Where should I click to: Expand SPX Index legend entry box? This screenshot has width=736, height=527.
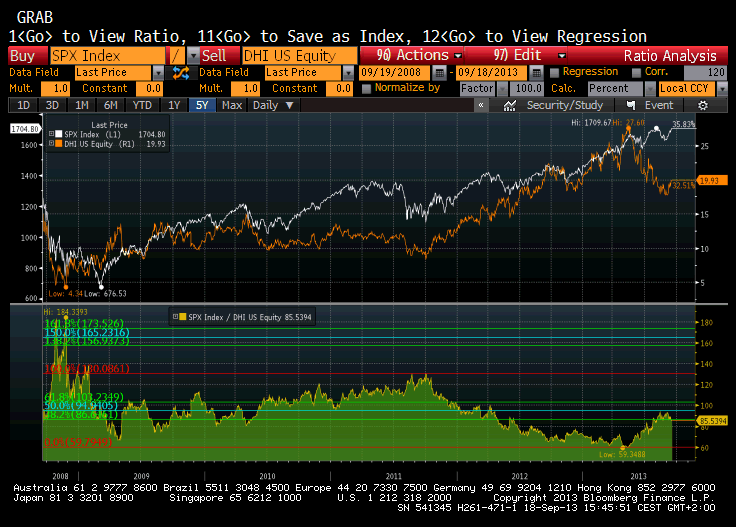click(x=52, y=134)
